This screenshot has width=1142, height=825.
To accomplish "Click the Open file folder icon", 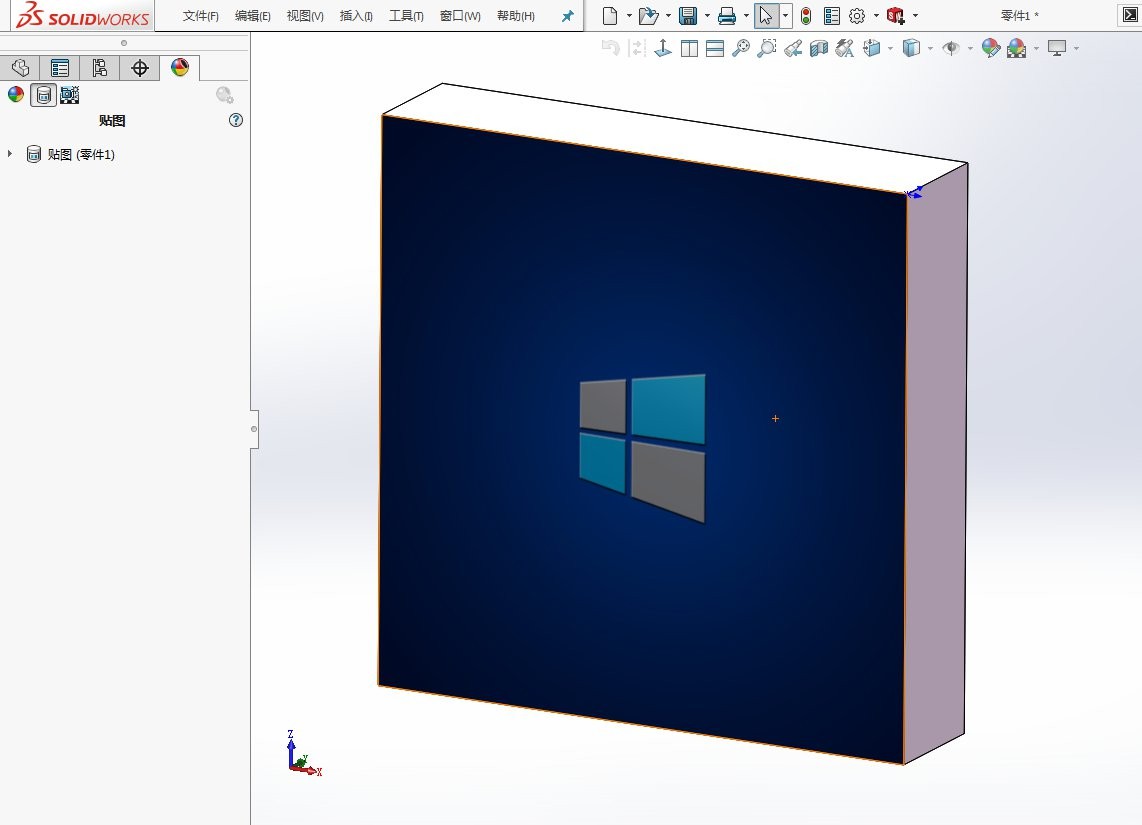I will 648,15.
